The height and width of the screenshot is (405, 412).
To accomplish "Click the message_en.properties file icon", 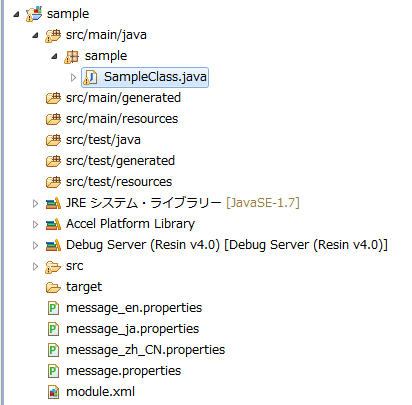I will click(x=53, y=308).
